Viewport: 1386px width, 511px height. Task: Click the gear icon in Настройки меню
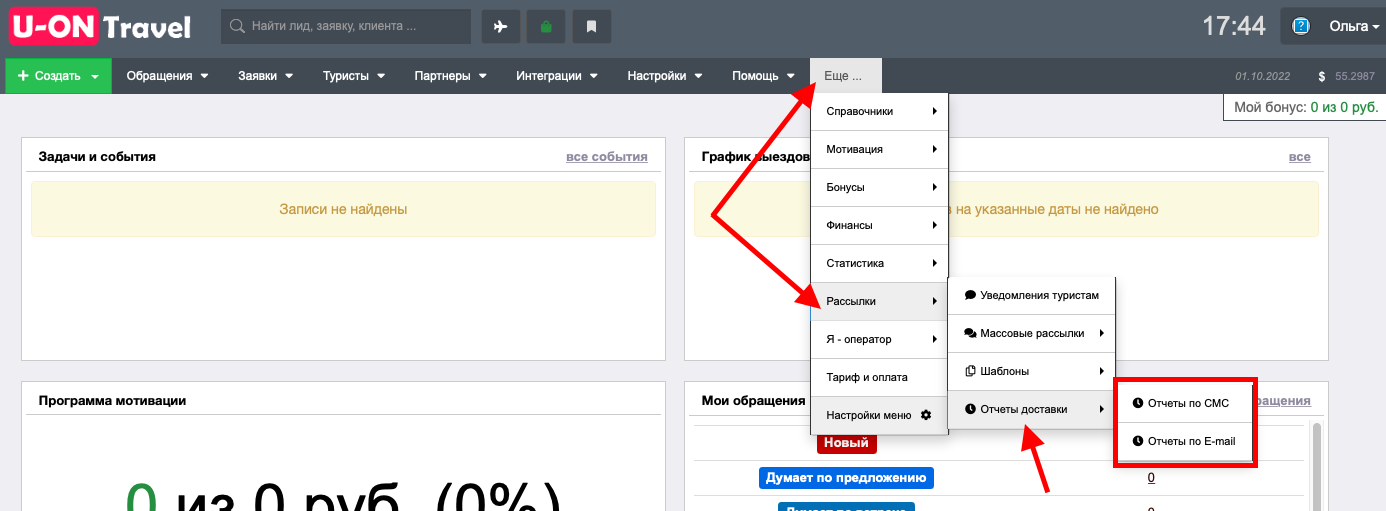click(x=925, y=415)
